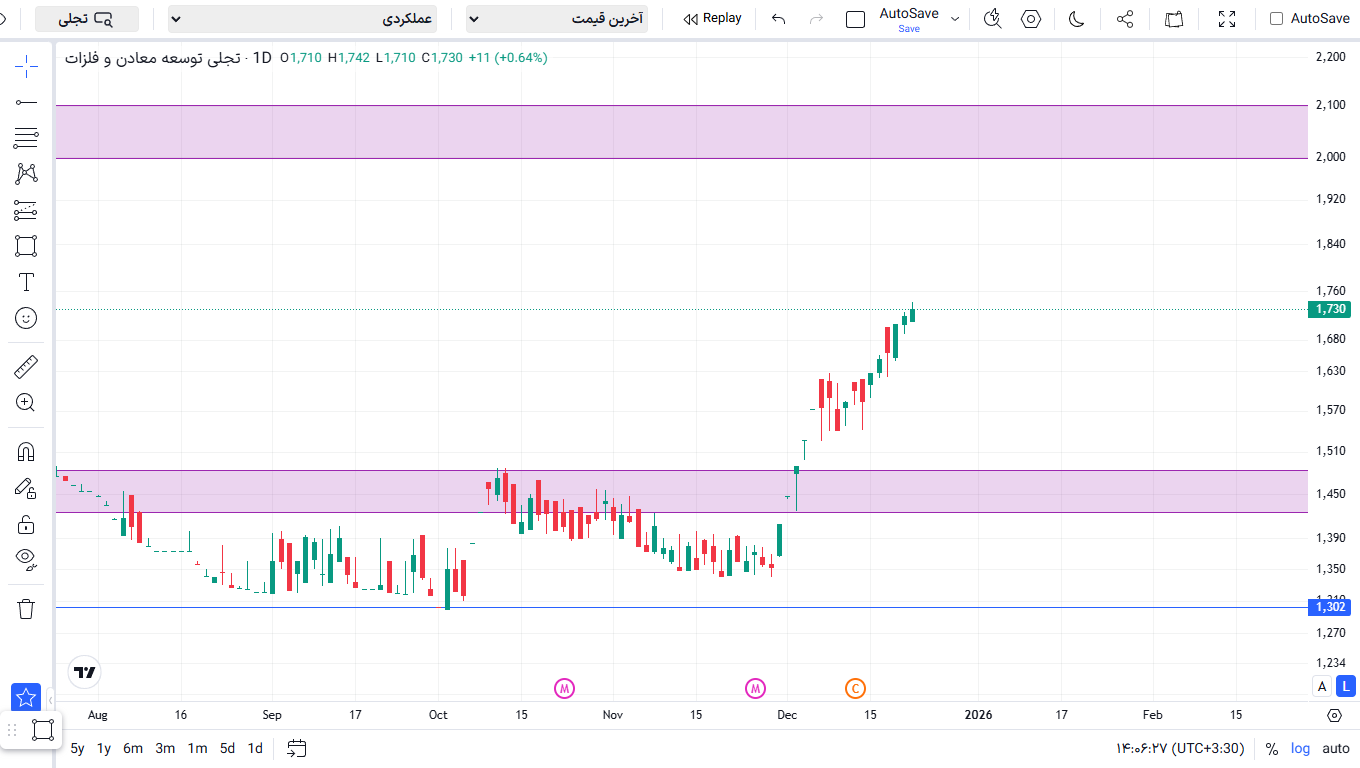Select the text annotation tool
This screenshot has height=768, width=1360.
[x=26, y=282]
